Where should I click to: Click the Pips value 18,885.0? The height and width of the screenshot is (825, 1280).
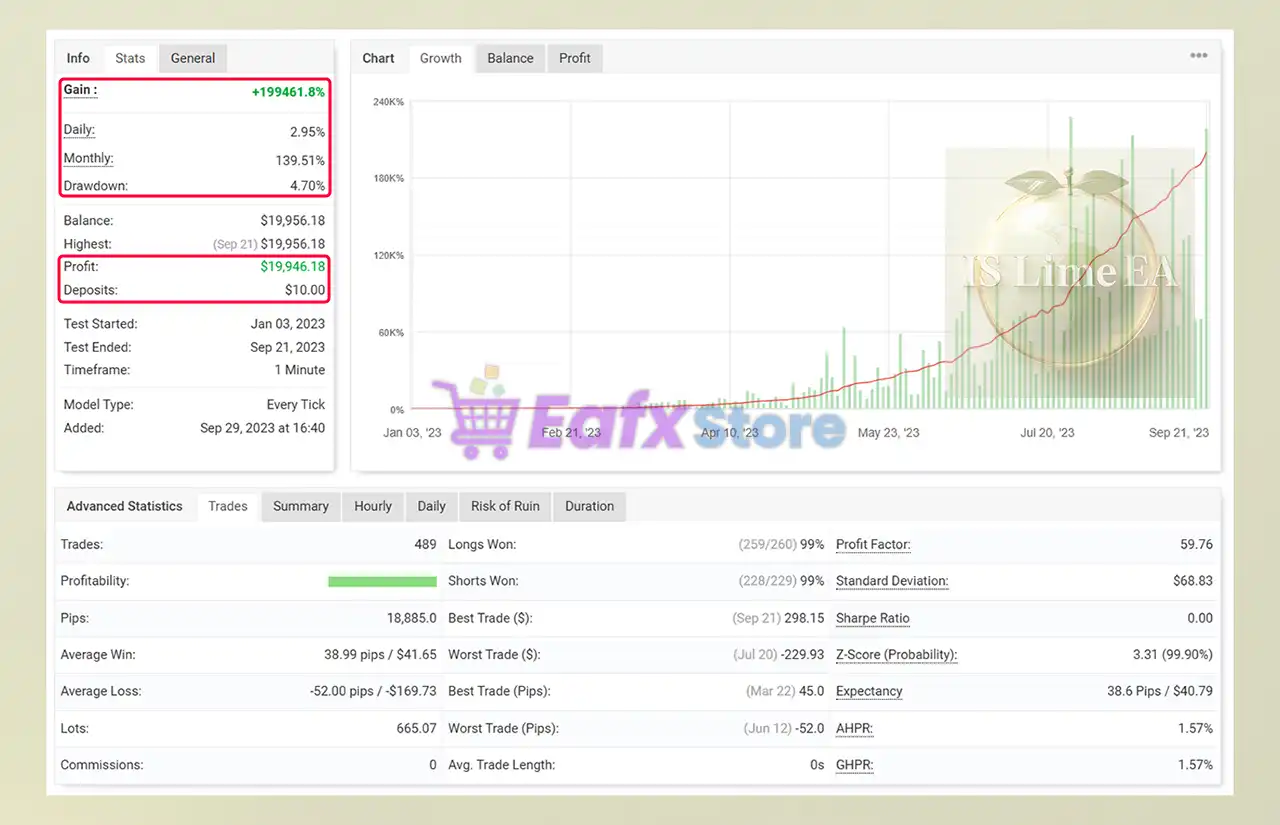tap(412, 618)
